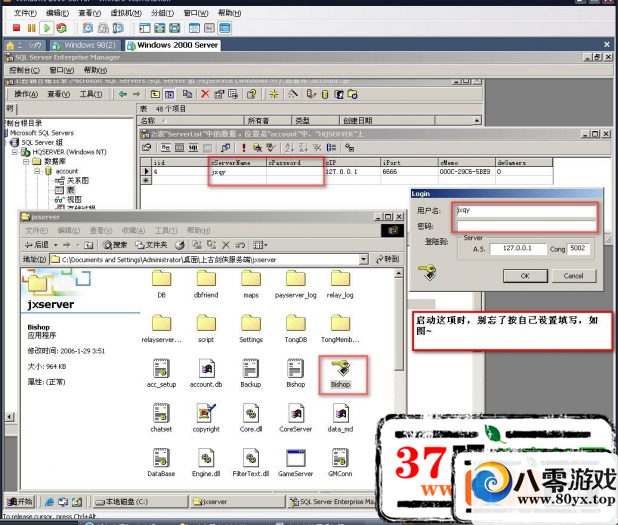This screenshot has height=525, width=618.
Task: Click the Cong port field 5002
Action: coord(578,249)
